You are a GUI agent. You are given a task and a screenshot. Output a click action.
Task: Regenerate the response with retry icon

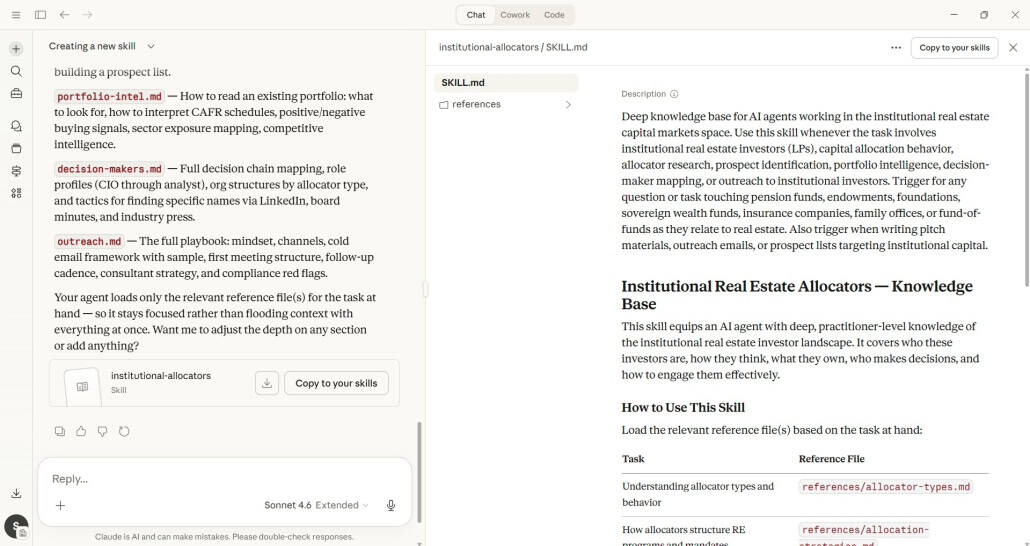124,432
